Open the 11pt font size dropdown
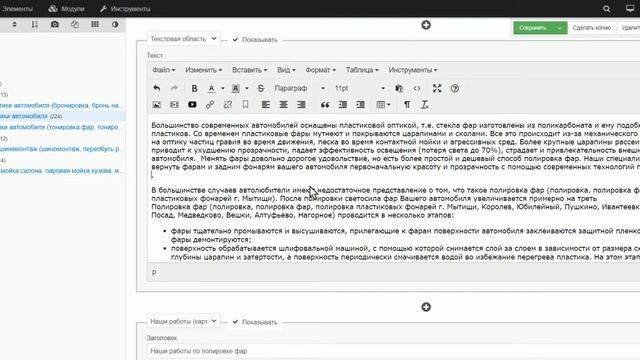Screen dimensions: 640x360 click(360, 88)
